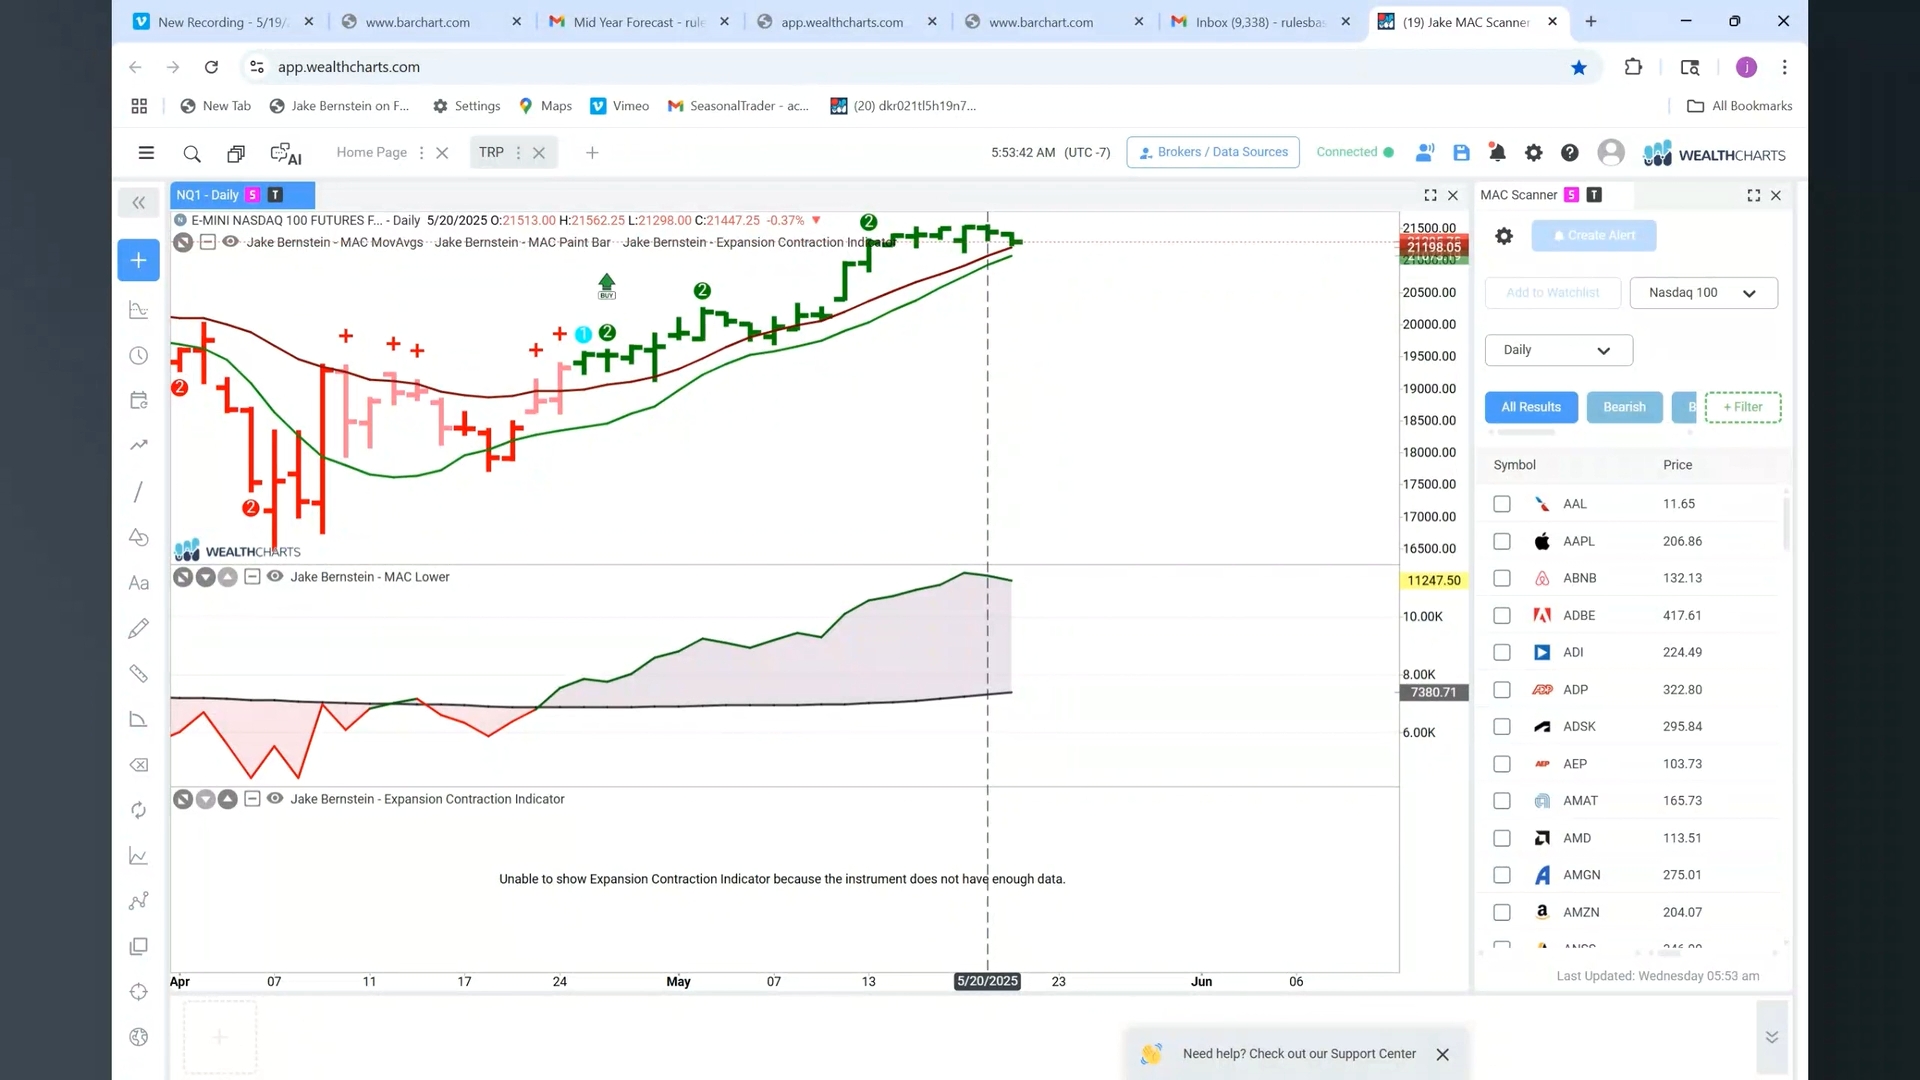
Task: Tick the ADP row checkbox
Action: pyautogui.click(x=1501, y=690)
